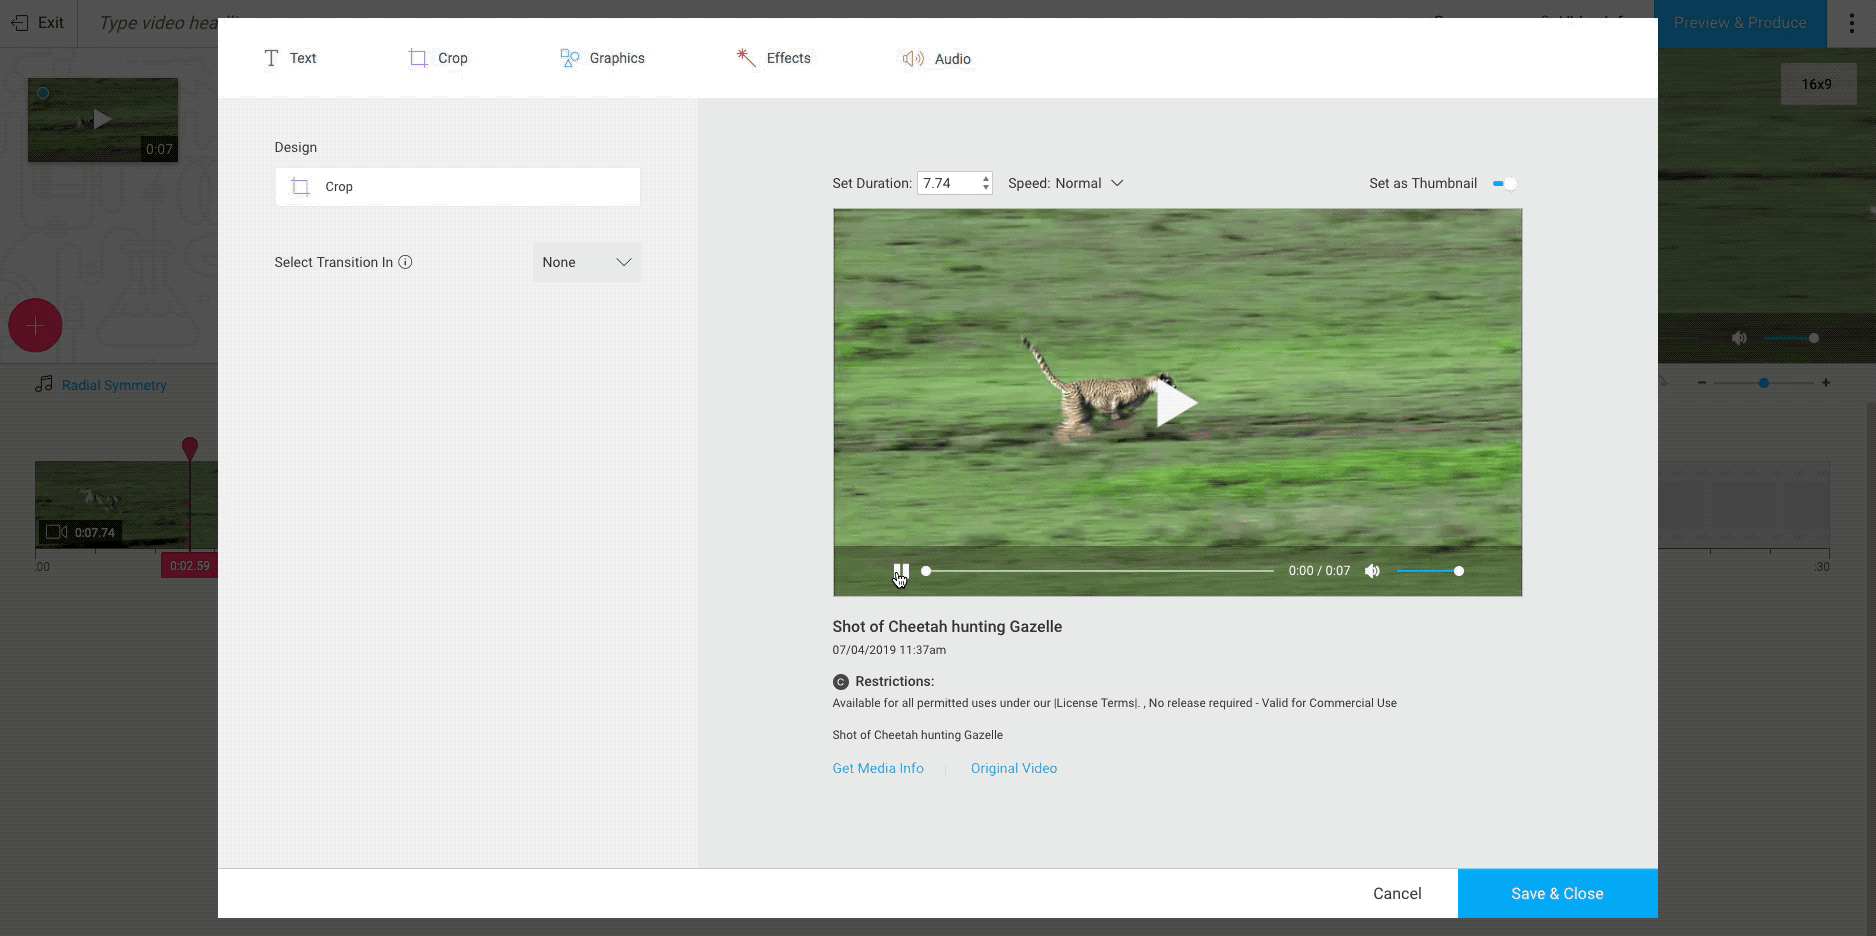Open the Original Video link
Screen dimensions: 1876x936
pos(1014,768)
